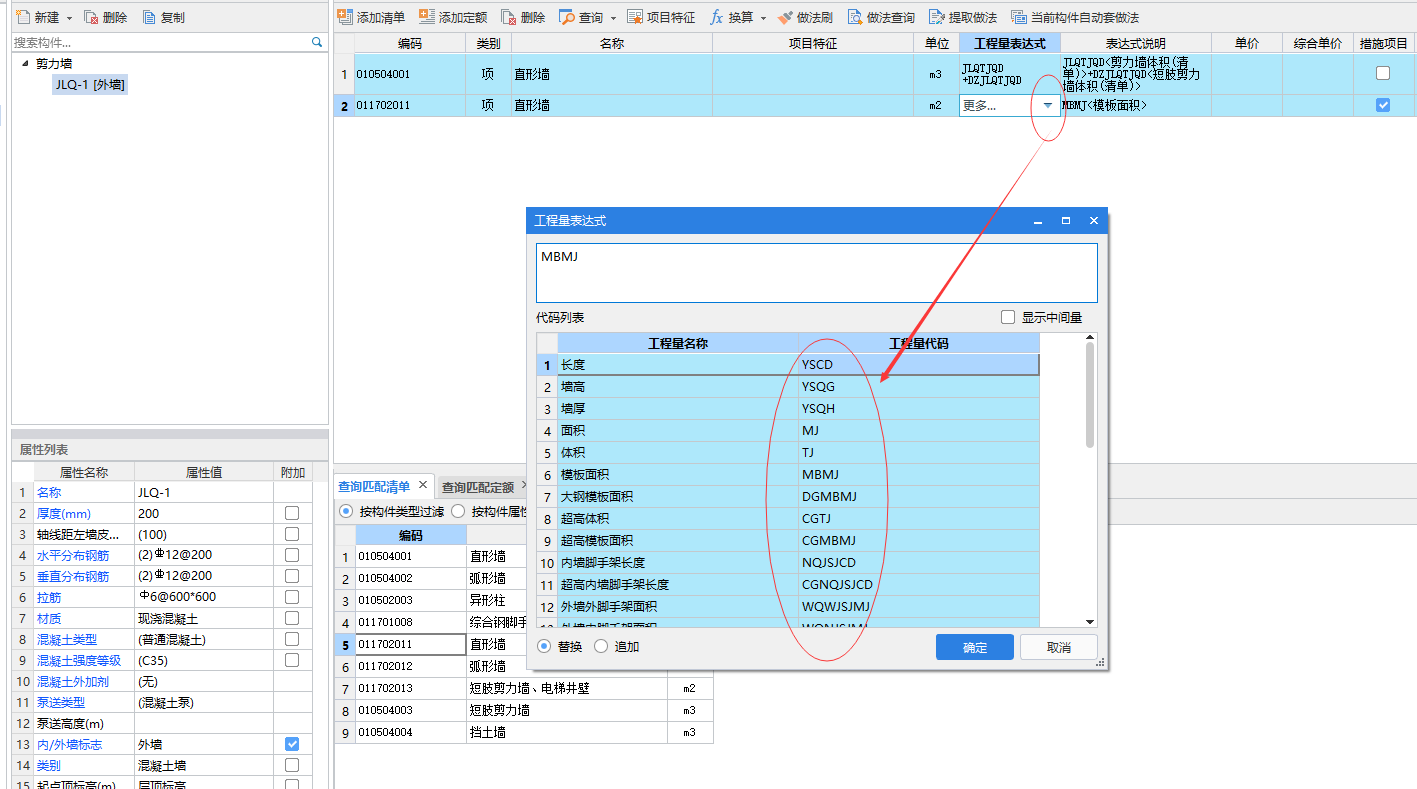Uncheck 附加 for 内/外墙标志
The image size is (1417, 789).
(x=292, y=744)
